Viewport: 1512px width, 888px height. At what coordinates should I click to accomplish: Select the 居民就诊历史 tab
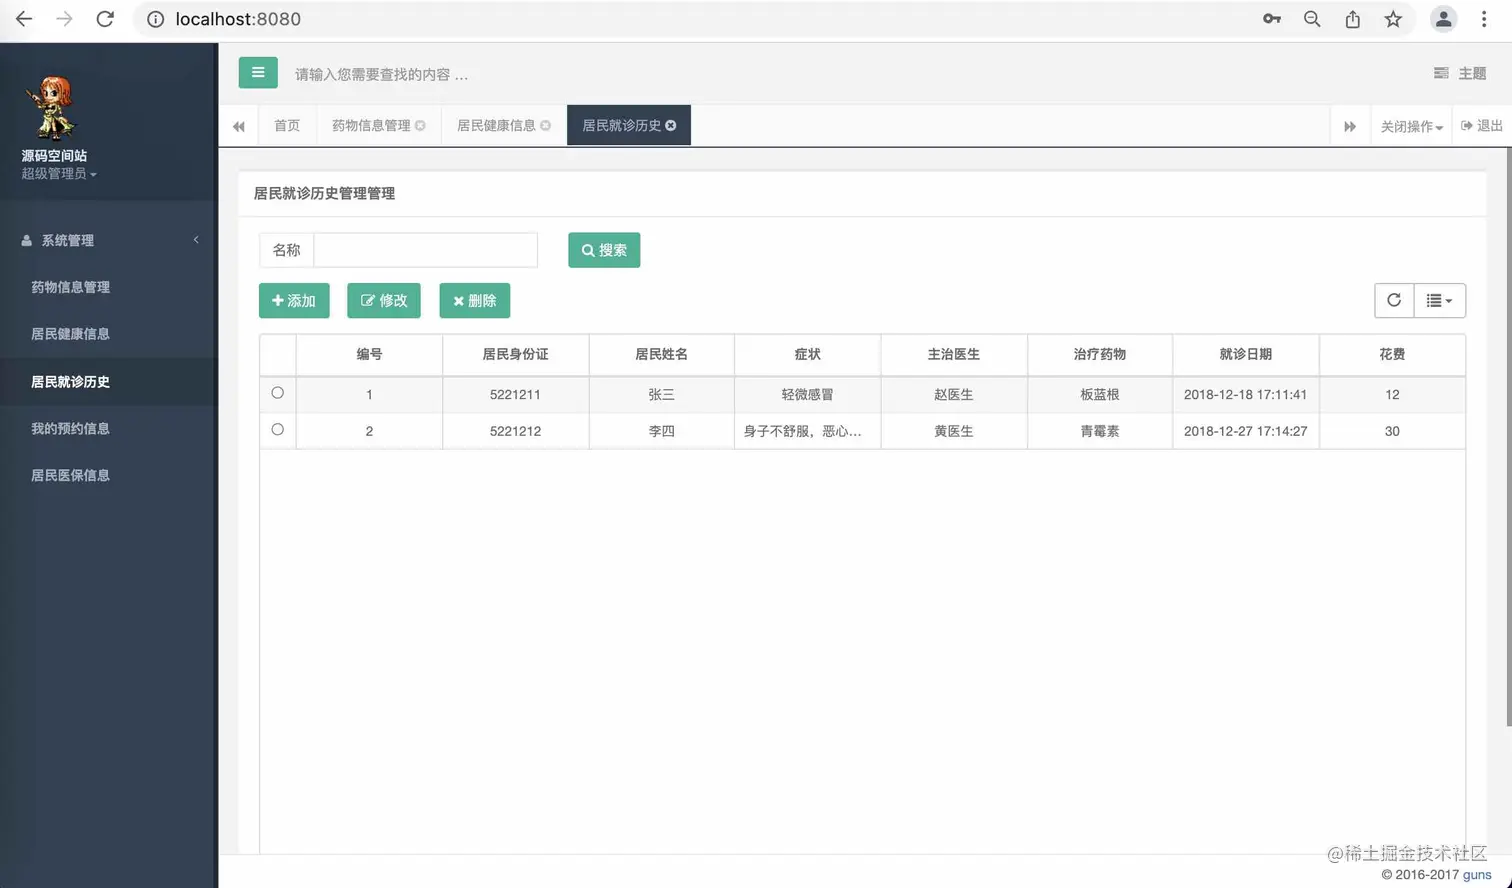click(622, 125)
